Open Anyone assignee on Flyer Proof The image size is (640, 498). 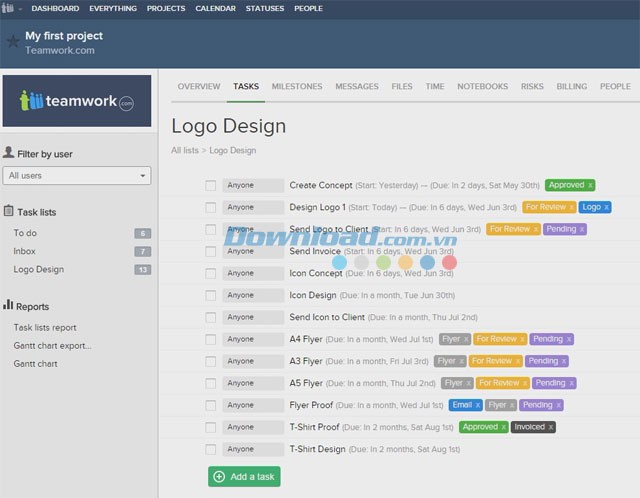(253, 405)
